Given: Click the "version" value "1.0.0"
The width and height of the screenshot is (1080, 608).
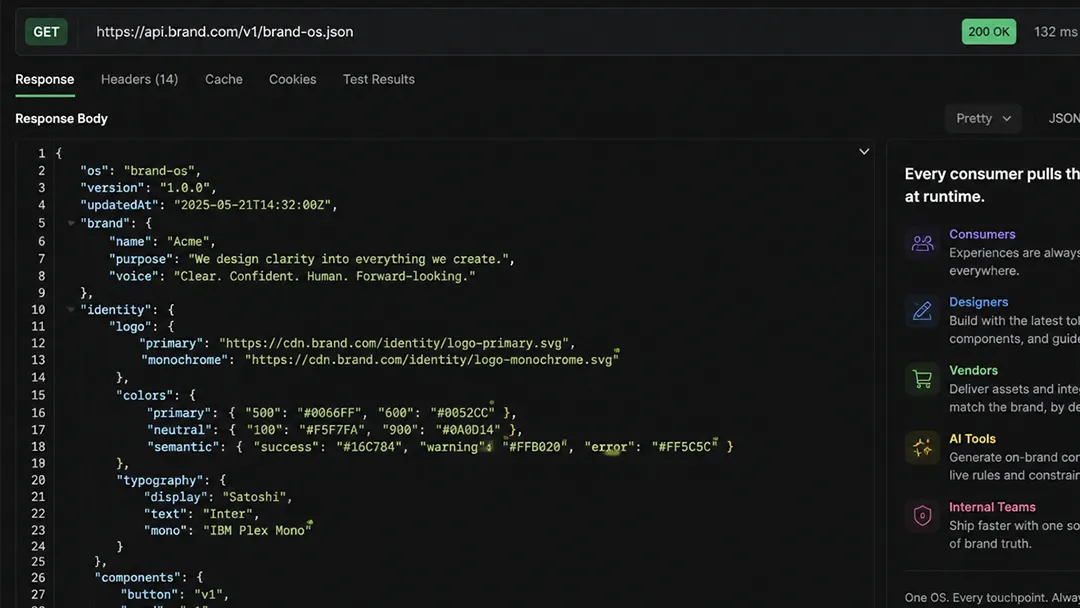Looking at the screenshot, I should [x=185, y=187].
